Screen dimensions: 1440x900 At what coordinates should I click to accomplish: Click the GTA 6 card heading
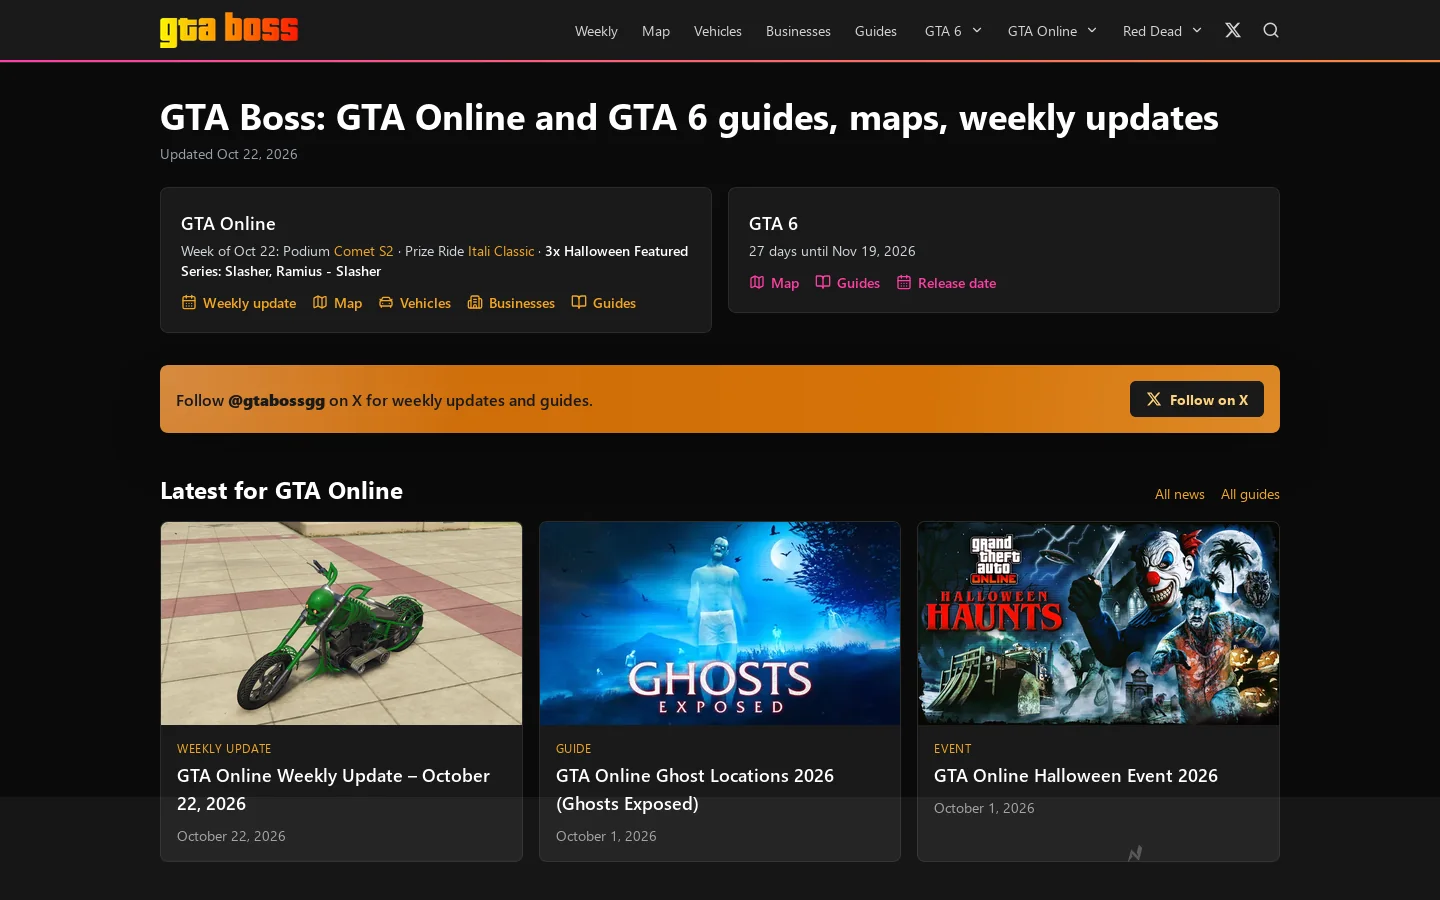click(x=773, y=224)
